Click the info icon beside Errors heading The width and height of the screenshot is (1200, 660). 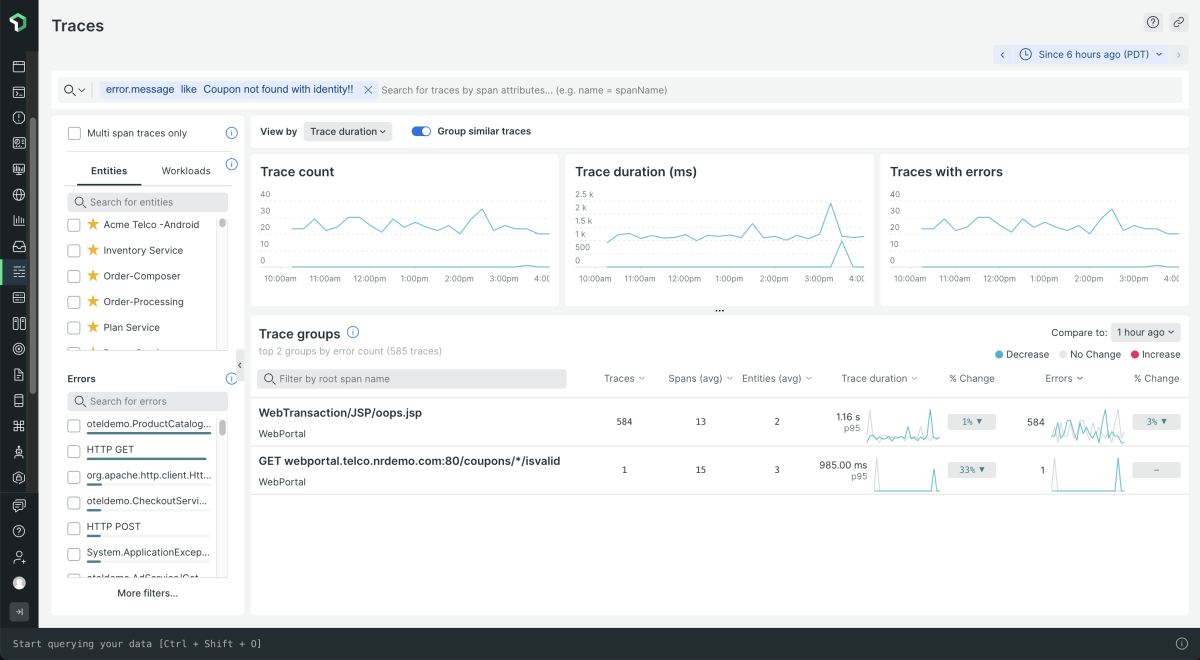point(231,379)
